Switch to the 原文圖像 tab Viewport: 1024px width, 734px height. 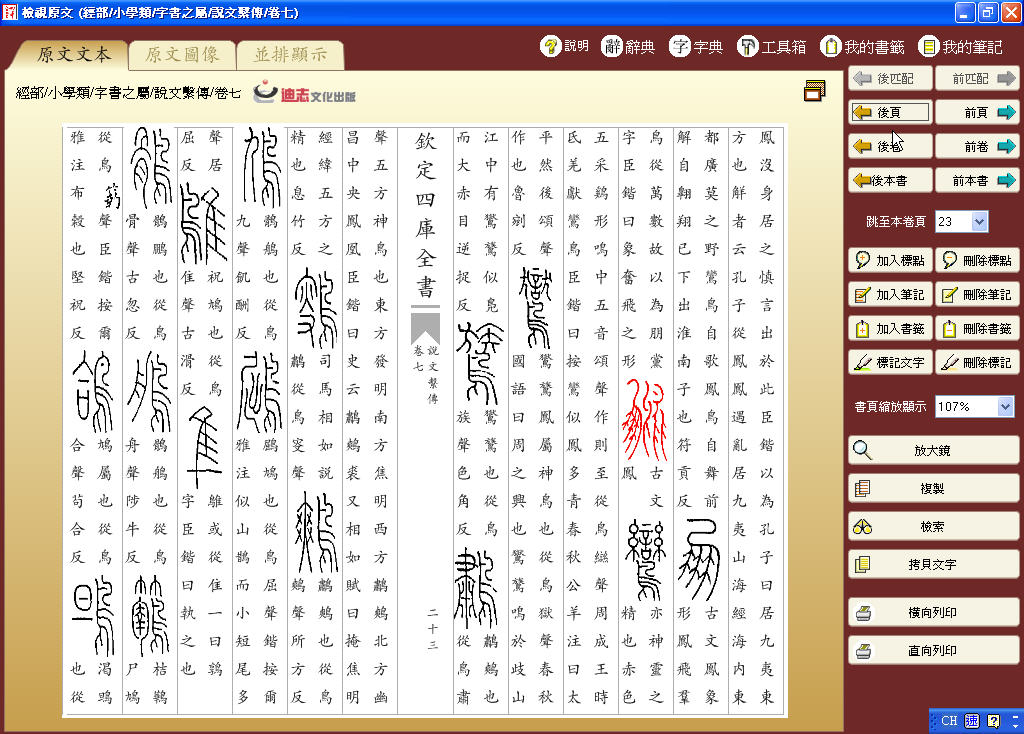click(181, 55)
